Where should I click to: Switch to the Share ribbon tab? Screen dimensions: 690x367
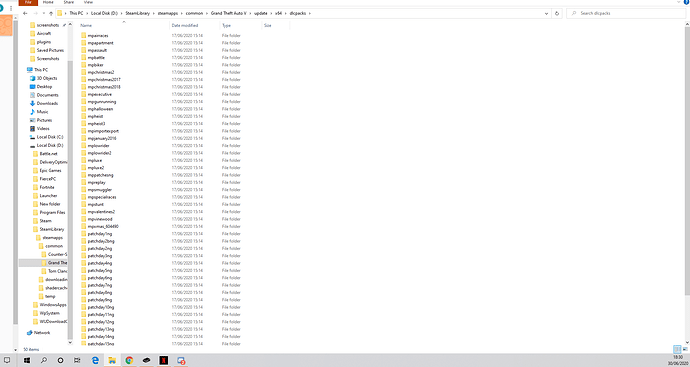click(68, 2)
